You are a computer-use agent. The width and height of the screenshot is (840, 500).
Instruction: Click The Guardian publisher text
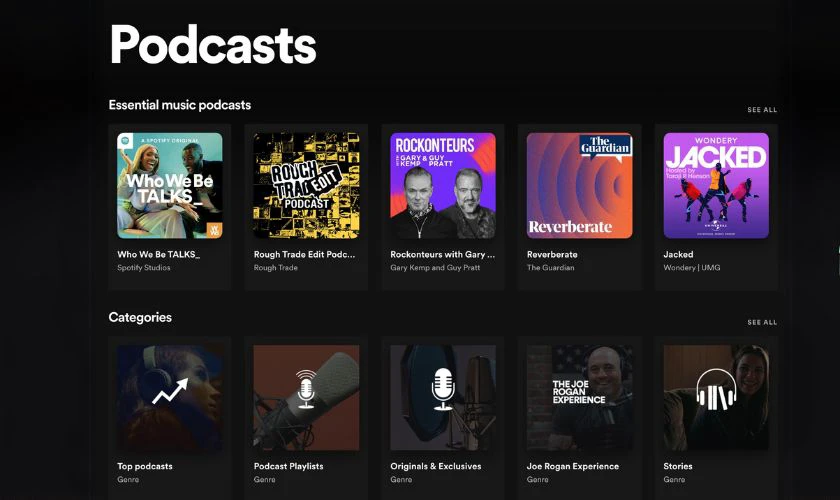(x=550, y=267)
